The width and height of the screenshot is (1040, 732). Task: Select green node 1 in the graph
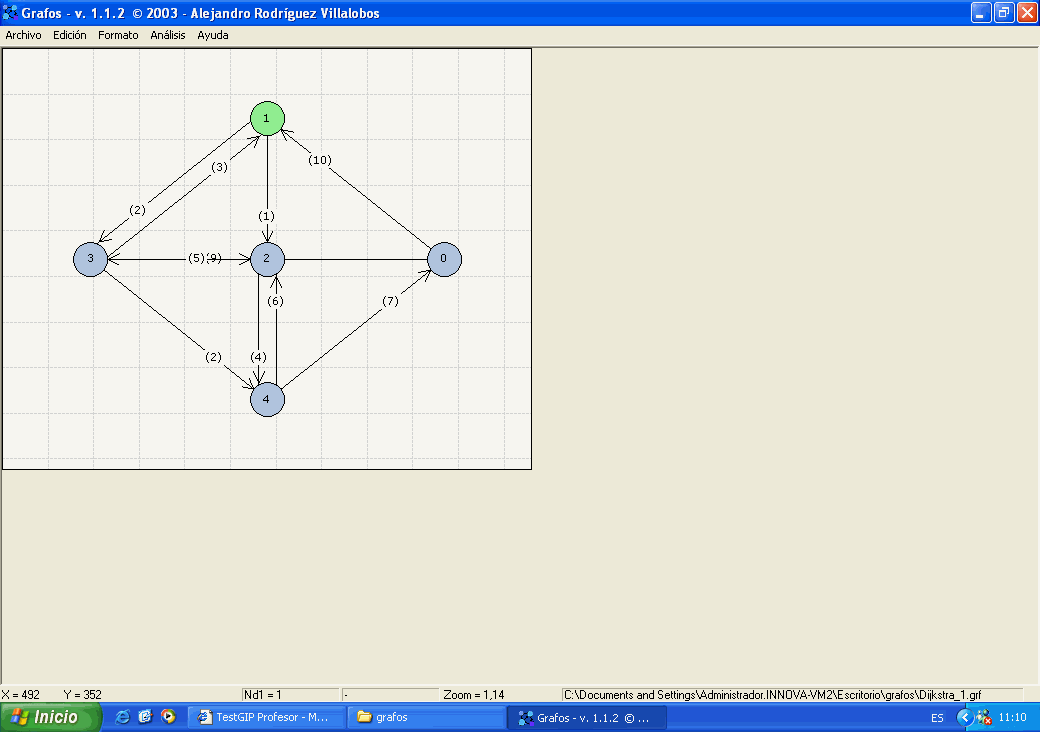[267, 119]
